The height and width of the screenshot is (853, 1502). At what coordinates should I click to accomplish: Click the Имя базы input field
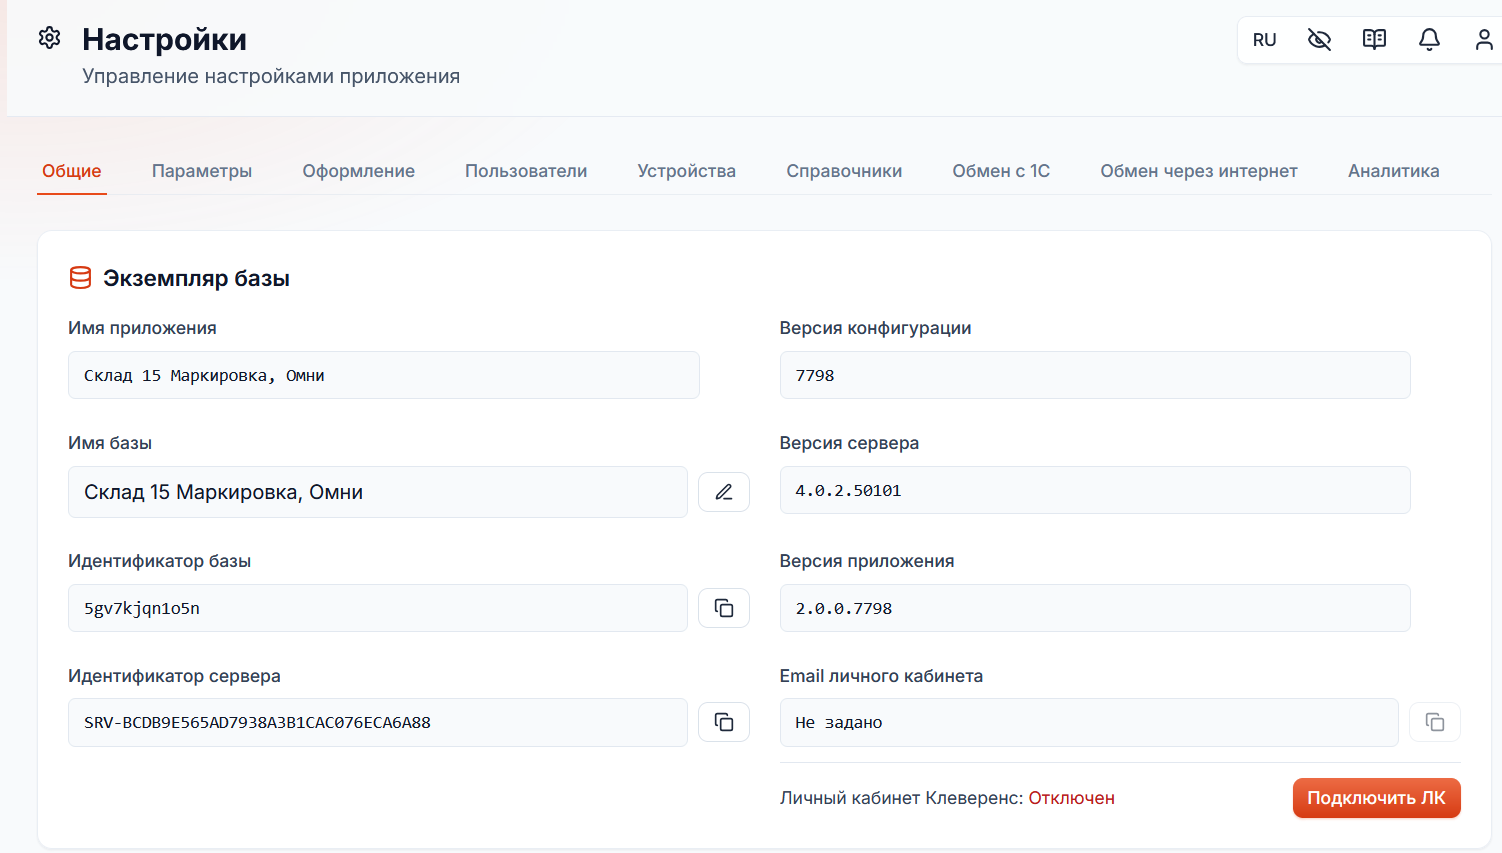(x=378, y=492)
